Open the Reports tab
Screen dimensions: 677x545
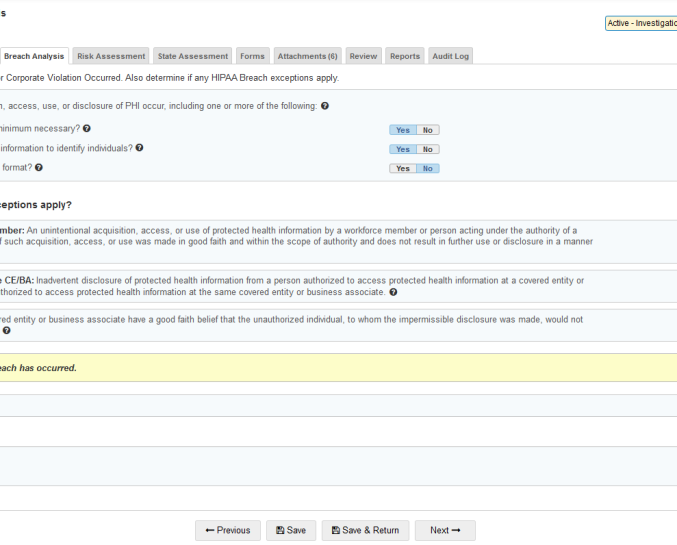coord(405,56)
